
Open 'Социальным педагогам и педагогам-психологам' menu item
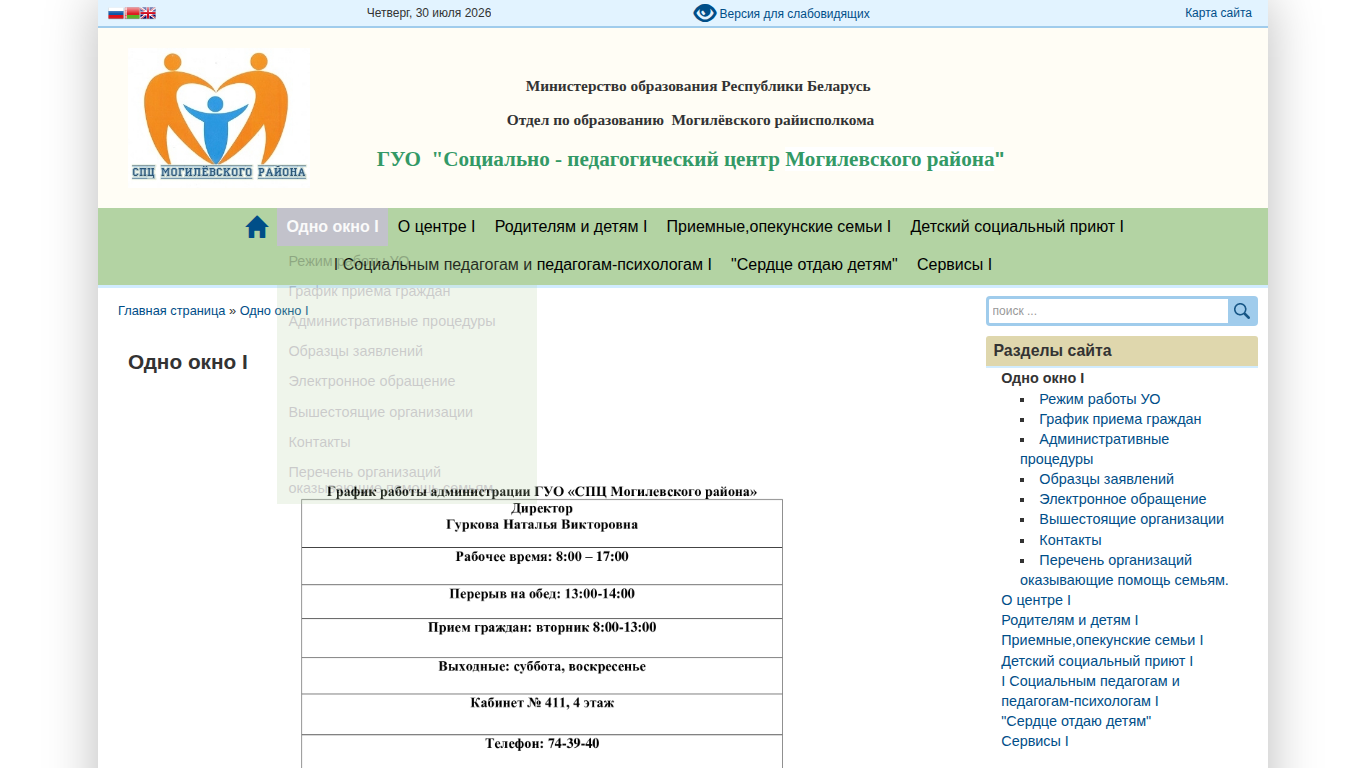pyautogui.click(x=523, y=265)
